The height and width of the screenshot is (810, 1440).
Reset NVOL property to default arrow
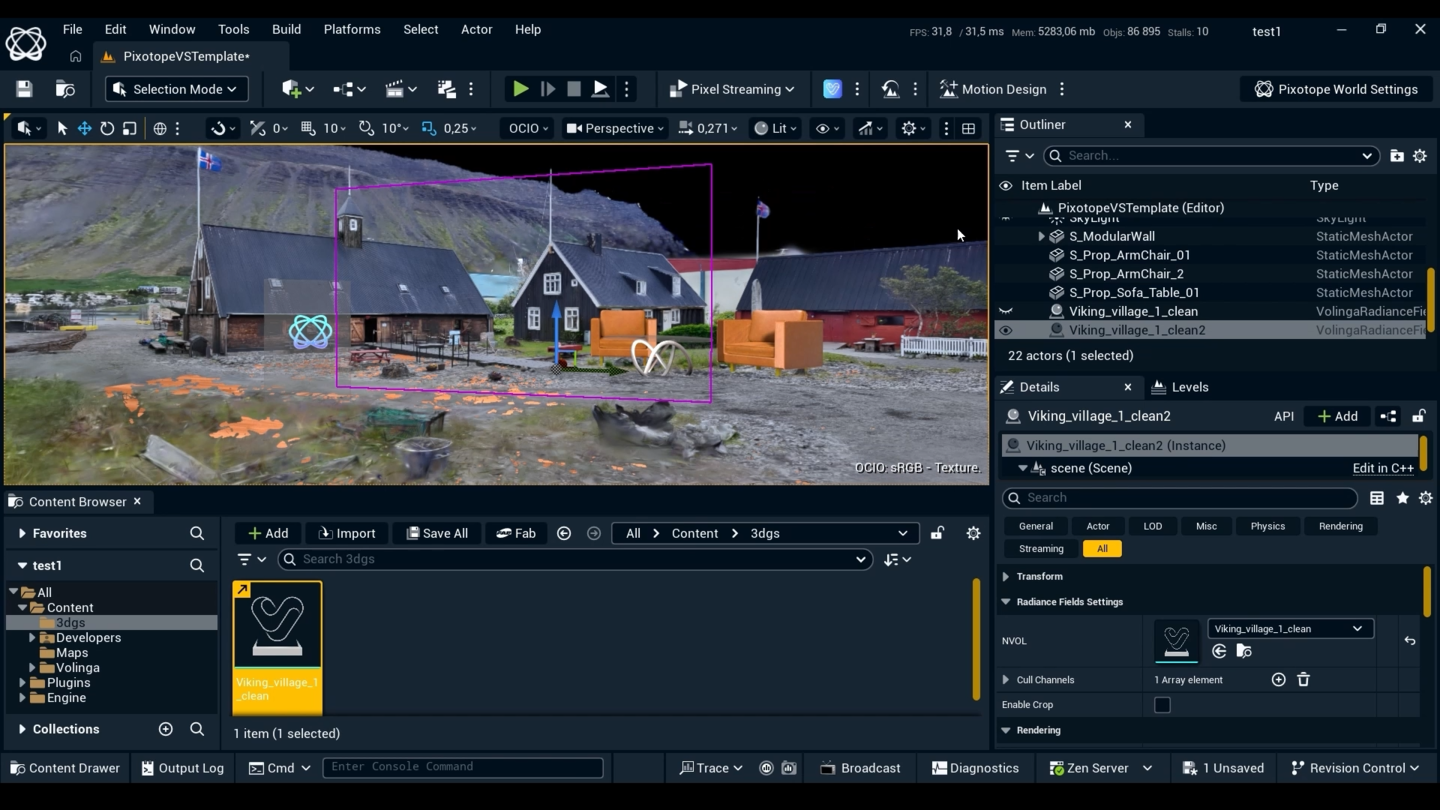1410,641
